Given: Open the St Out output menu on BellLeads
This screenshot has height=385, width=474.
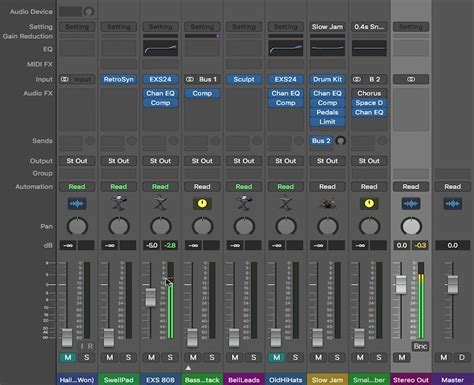Looking at the screenshot, I should [x=244, y=161].
